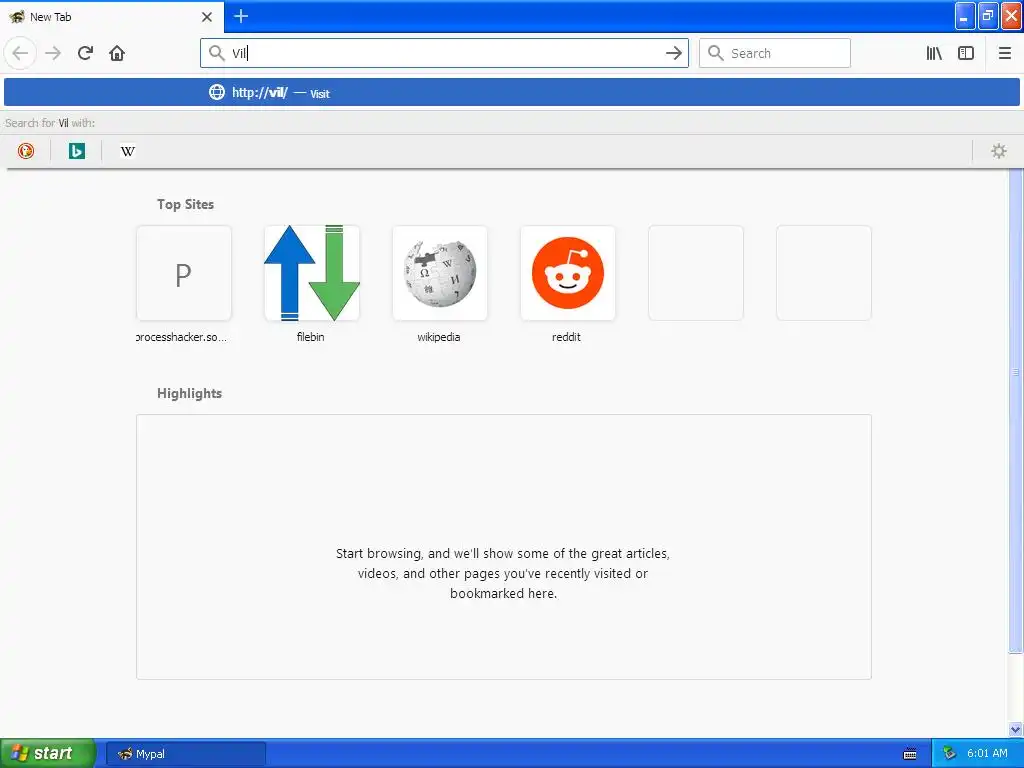Click the Back navigation arrow
This screenshot has height=768, width=1024.
pos(20,53)
